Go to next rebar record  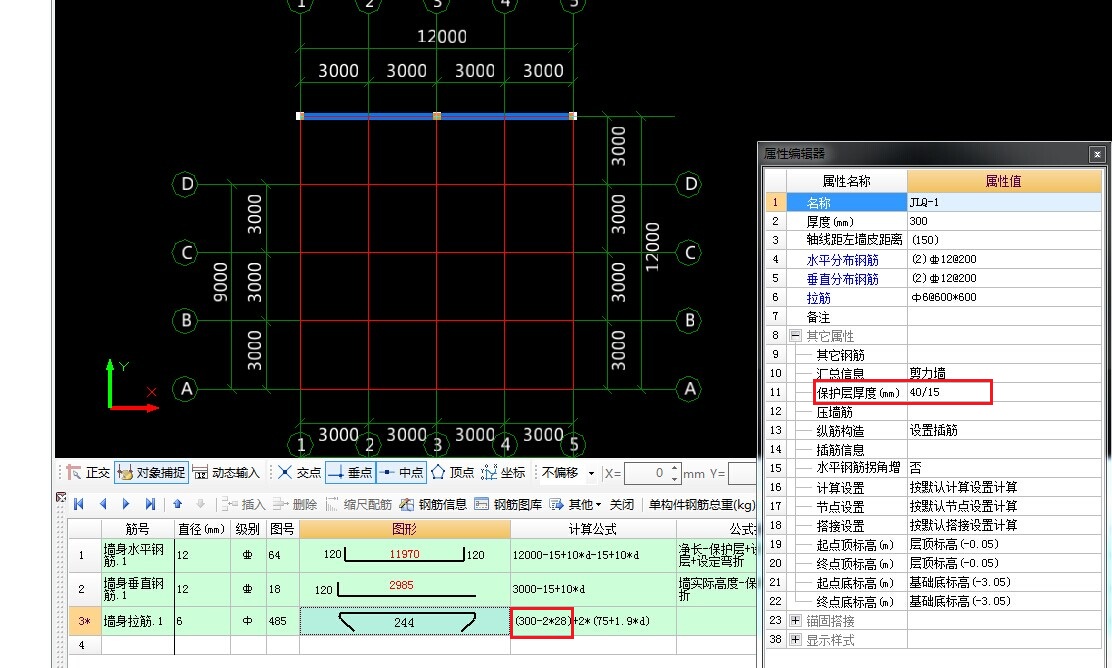pyautogui.click(x=126, y=504)
